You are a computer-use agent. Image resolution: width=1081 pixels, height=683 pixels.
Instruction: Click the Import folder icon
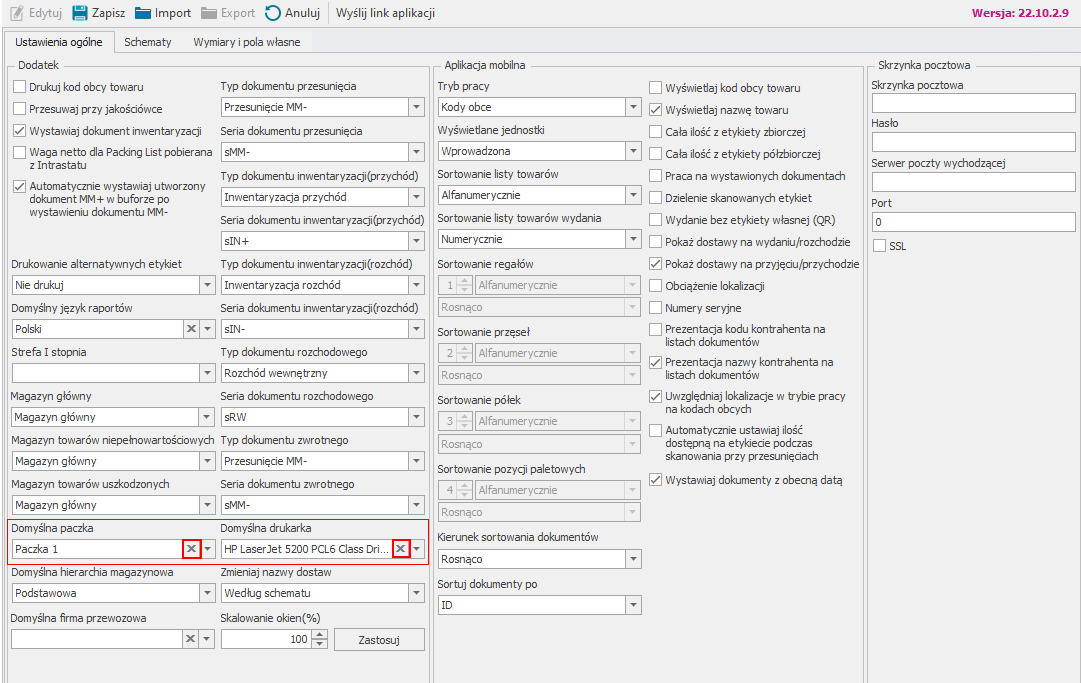[x=143, y=13]
